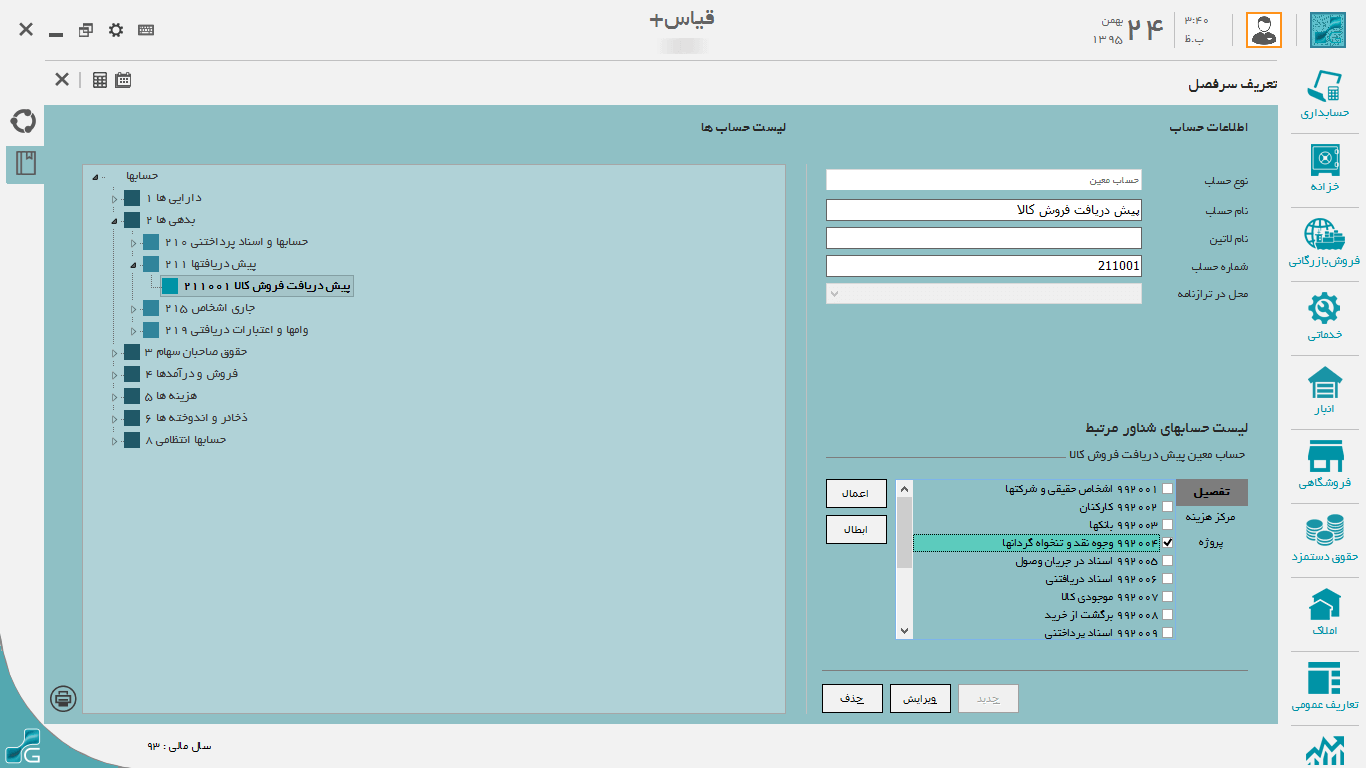Check the 992003 بانکها checkbox
Image resolution: width=1366 pixels, height=768 pixels.
pos(1167,525)
